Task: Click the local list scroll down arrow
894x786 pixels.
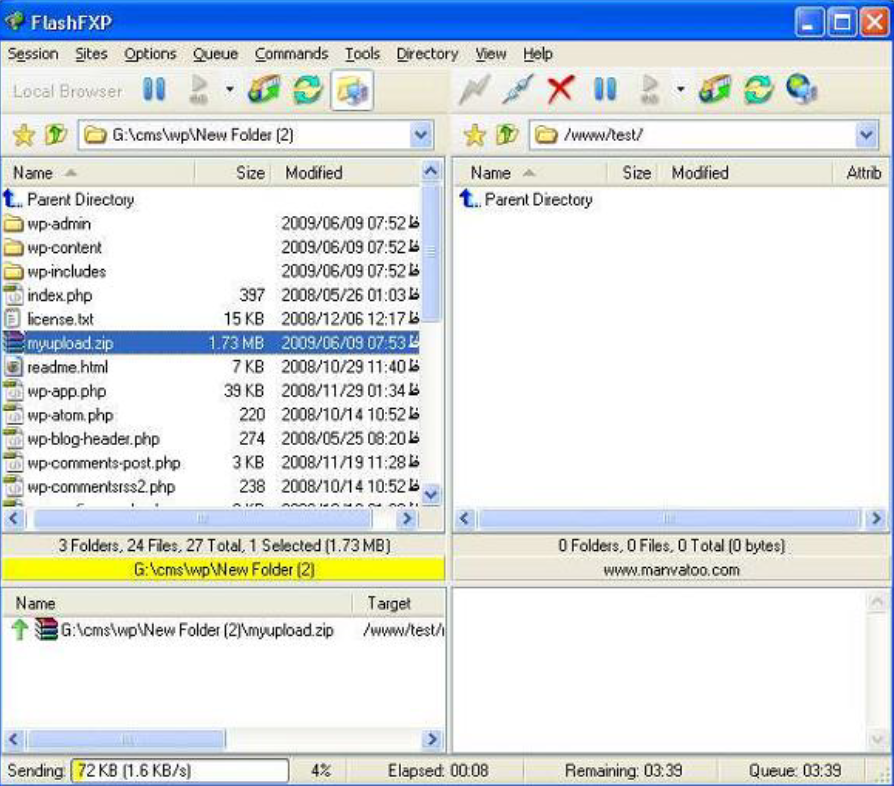Action: pos(431,494)
